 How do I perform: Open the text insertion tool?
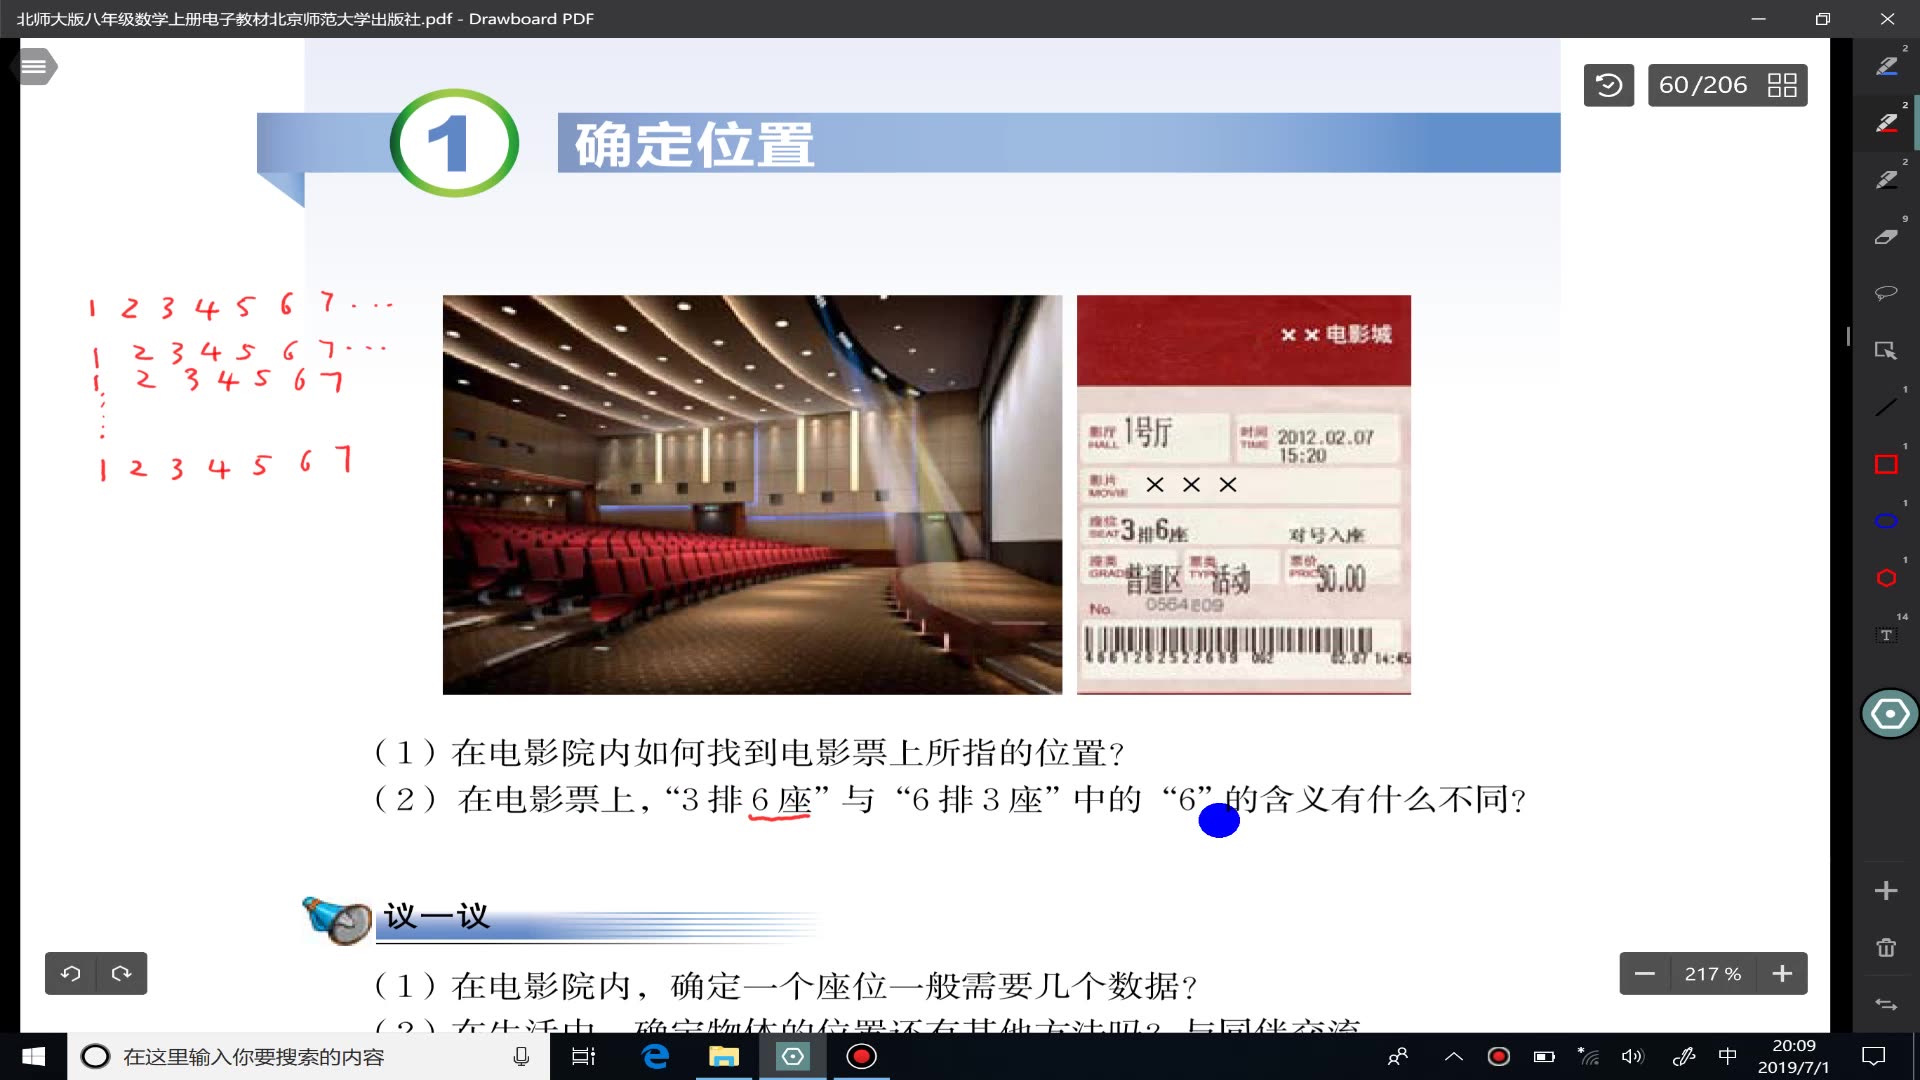point(1886,634)
